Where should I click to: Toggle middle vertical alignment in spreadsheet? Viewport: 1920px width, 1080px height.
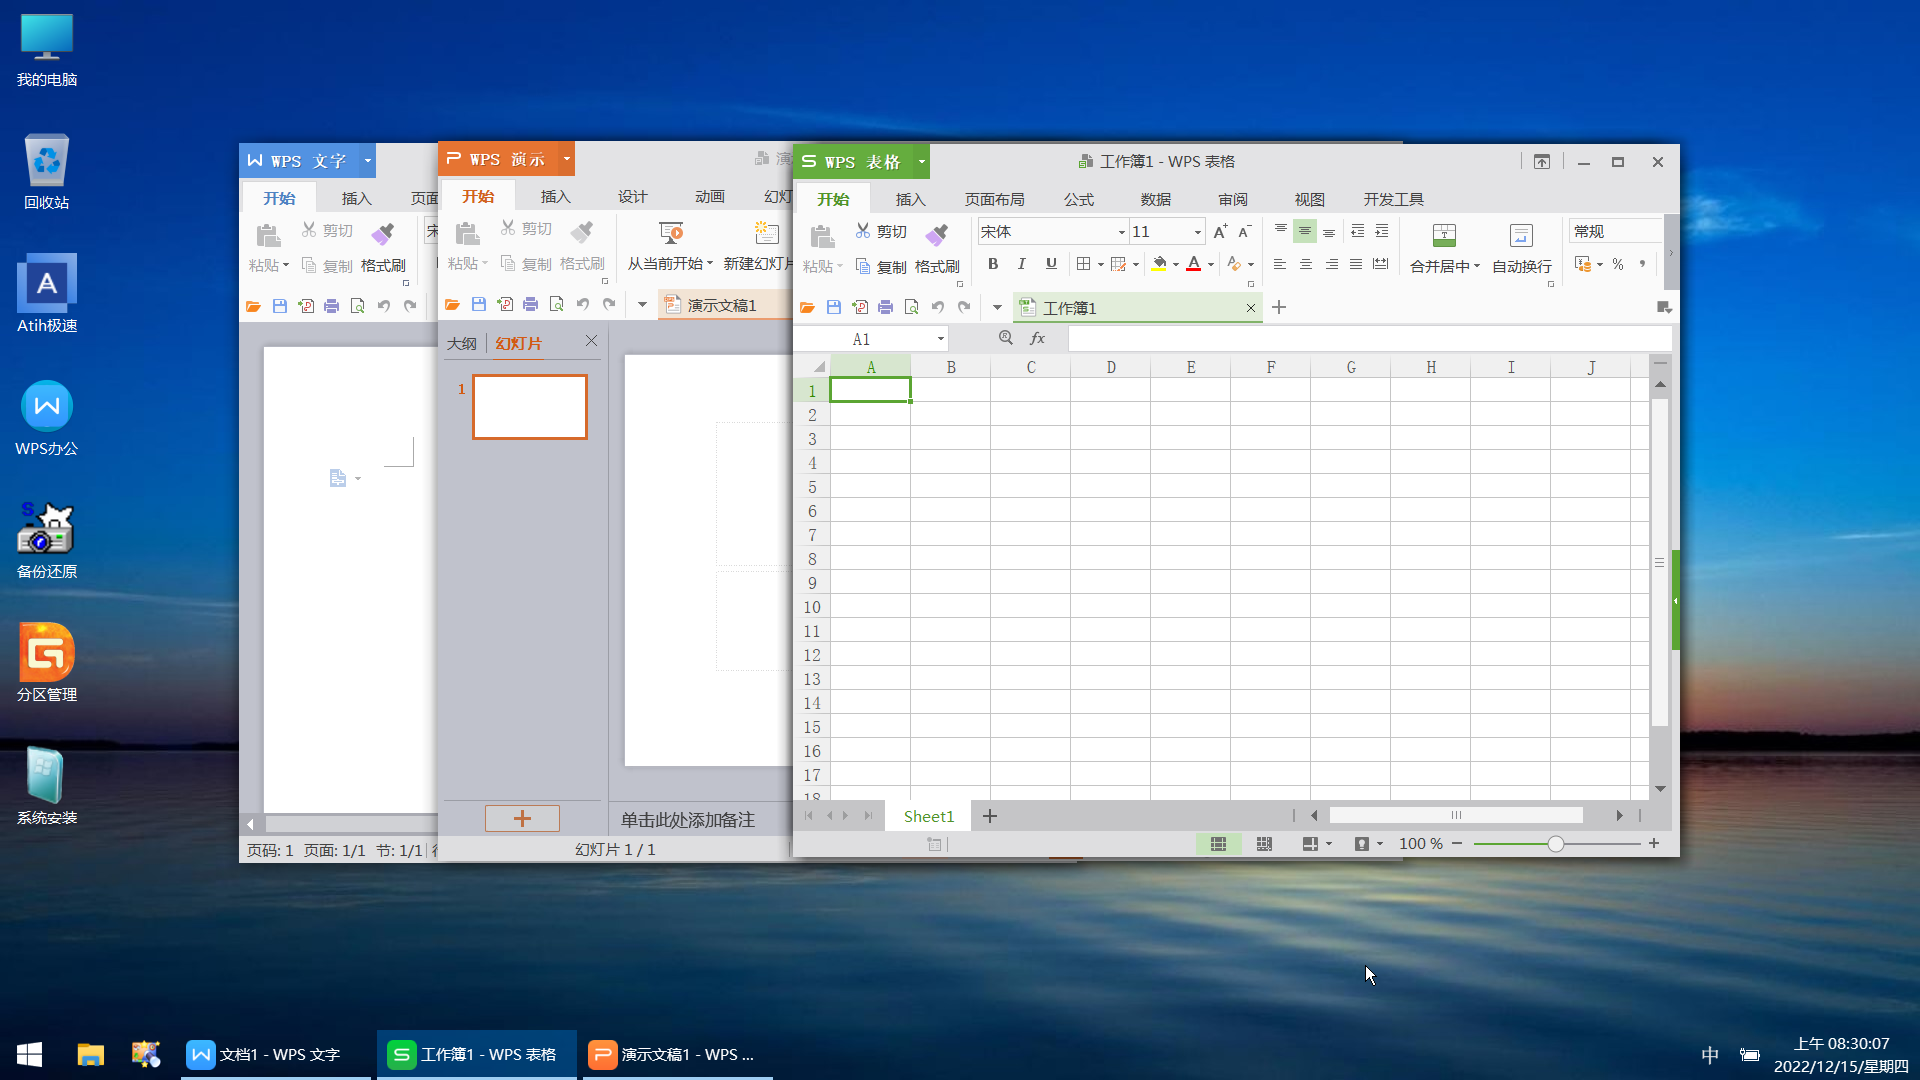(1305, 231)
